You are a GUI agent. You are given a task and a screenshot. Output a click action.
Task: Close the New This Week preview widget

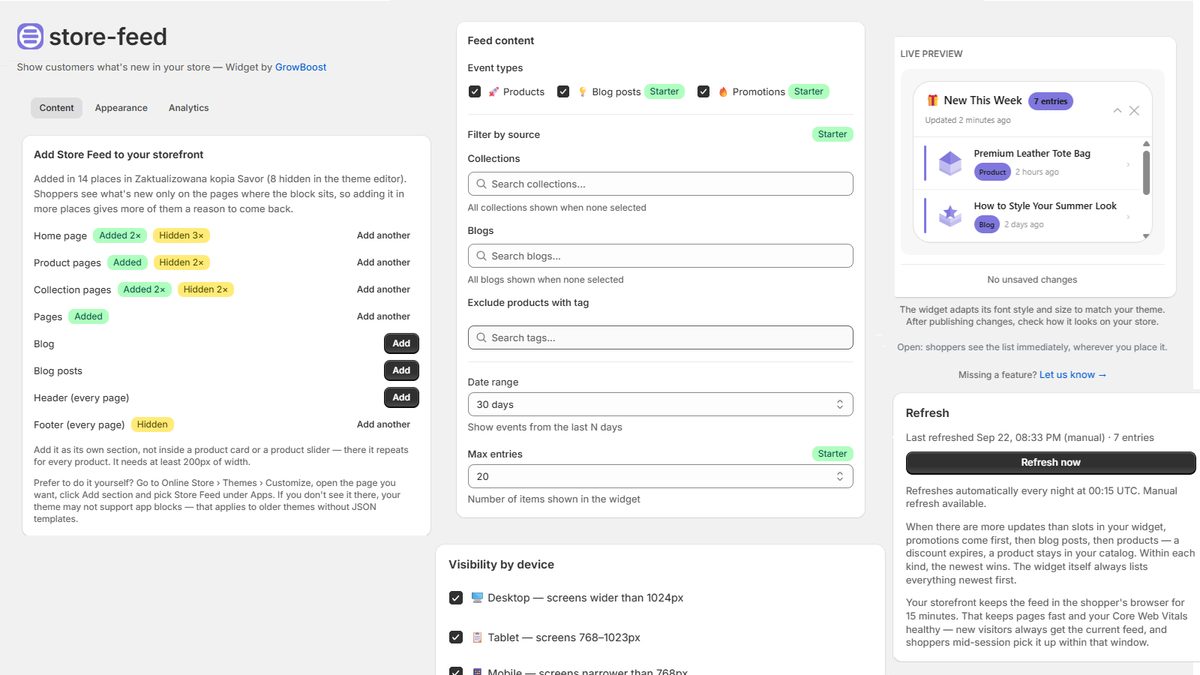tap(1134, 110)
